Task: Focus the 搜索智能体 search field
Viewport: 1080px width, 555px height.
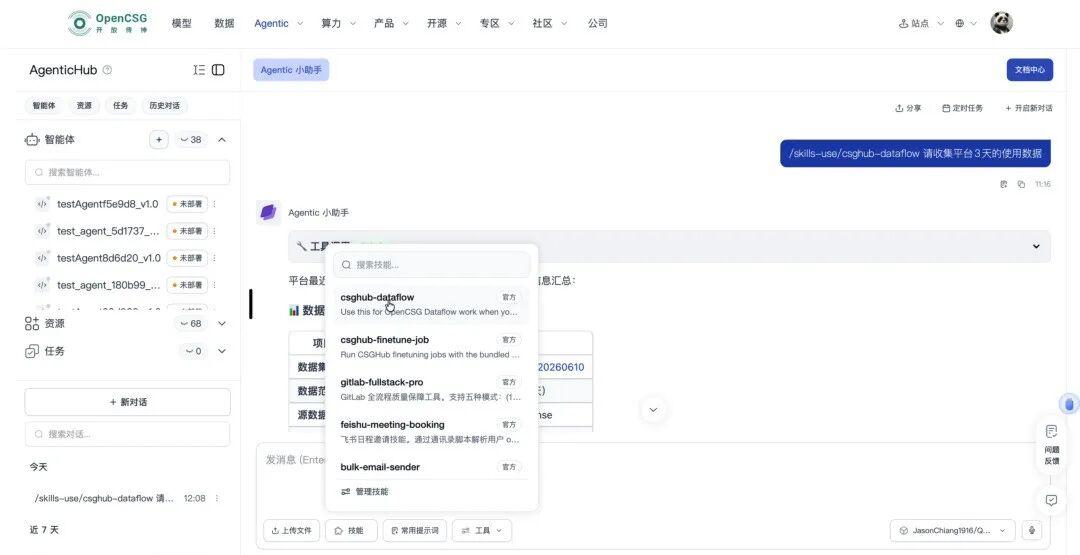Action: [x=127, y=172]
